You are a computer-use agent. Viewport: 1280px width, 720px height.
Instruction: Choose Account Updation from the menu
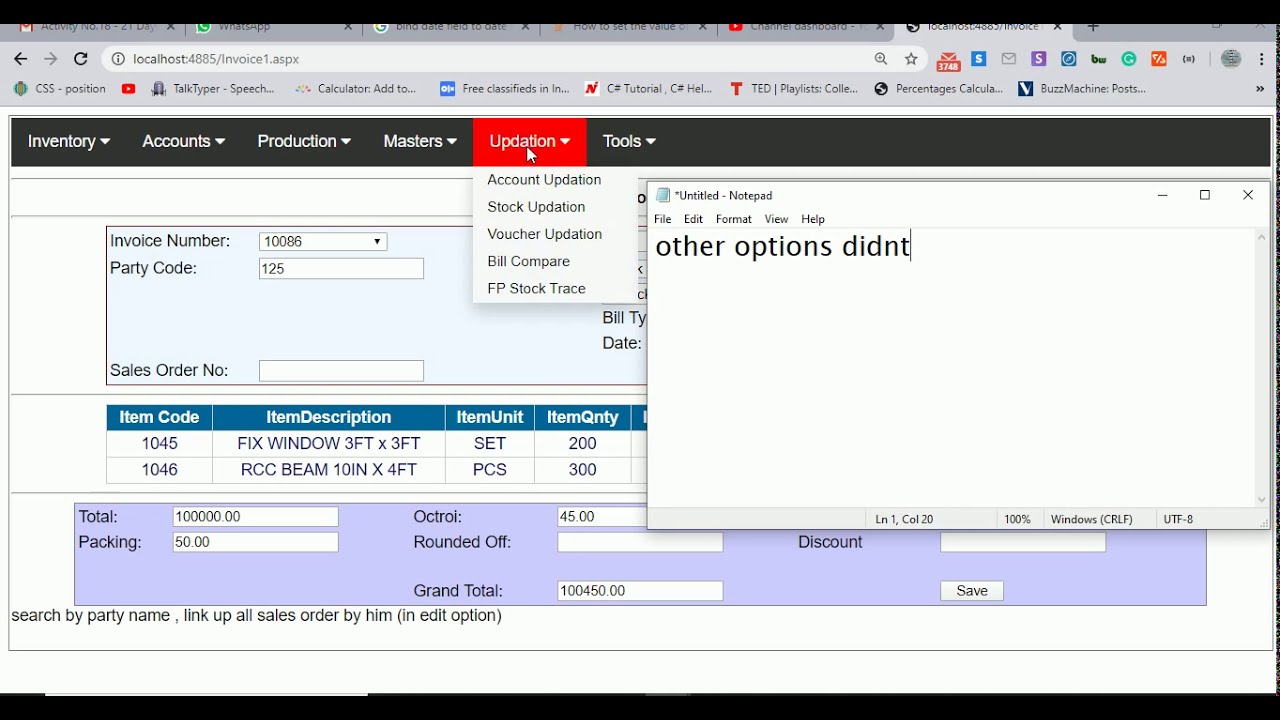(x=544, y=180)
